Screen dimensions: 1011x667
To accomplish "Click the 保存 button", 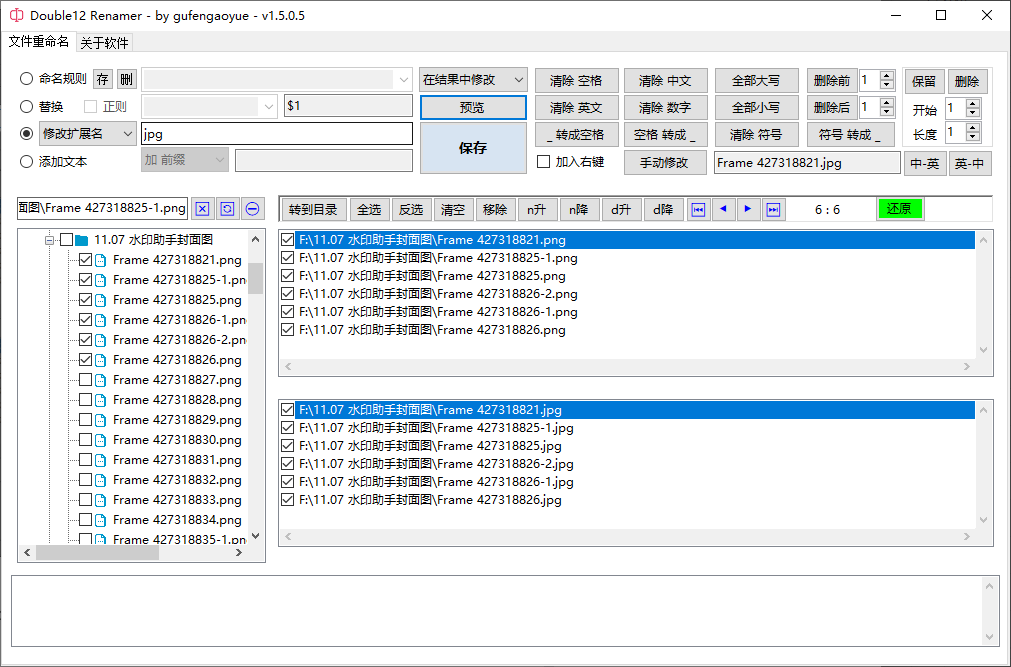I will pos(473,148).
